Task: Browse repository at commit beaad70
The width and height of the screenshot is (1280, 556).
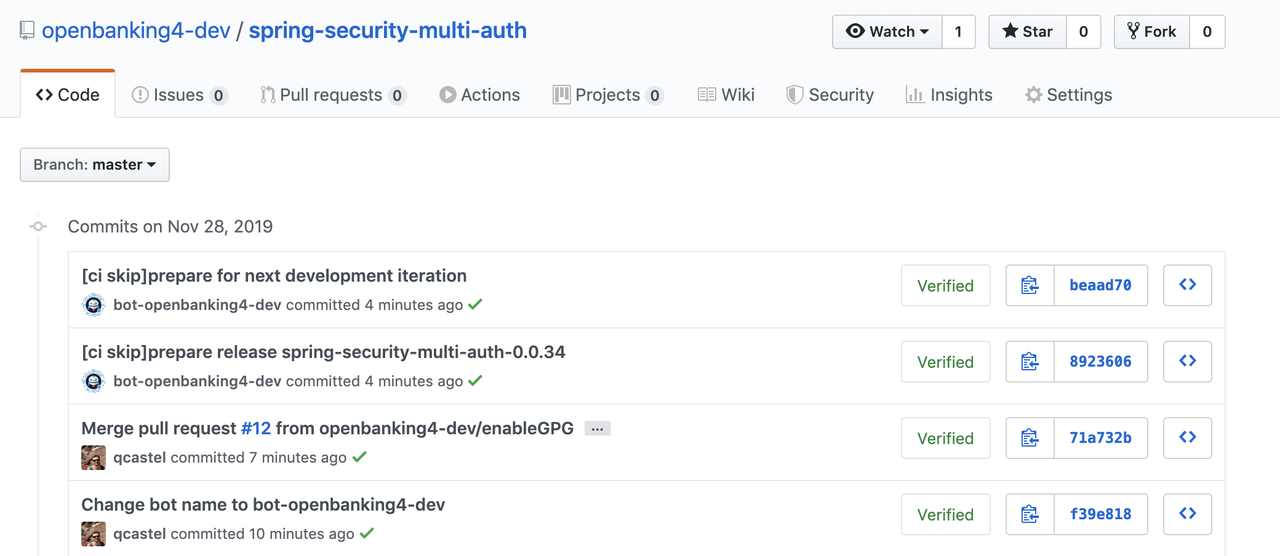Action: pos(1187,285)
